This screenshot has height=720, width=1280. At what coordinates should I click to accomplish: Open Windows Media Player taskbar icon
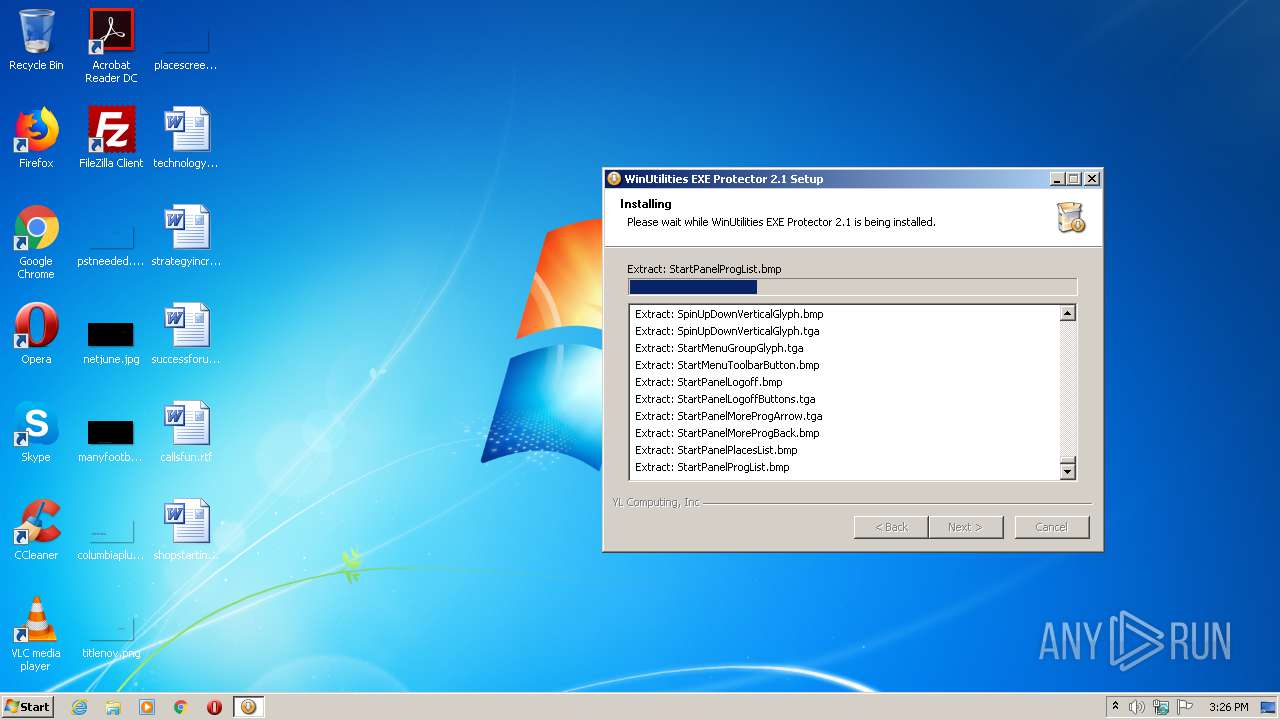(x=147, y=707)
